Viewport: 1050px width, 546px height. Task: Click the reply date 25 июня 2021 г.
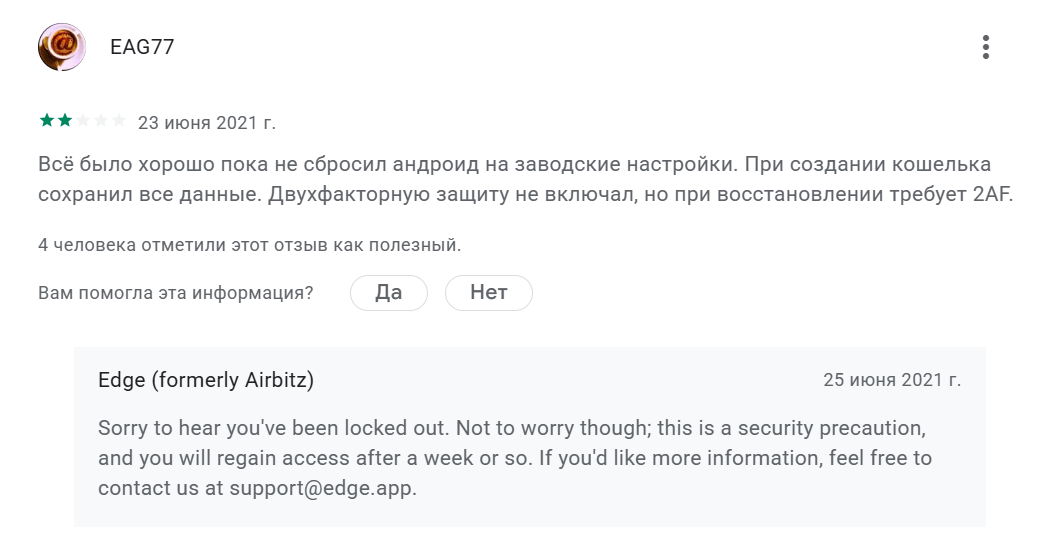pyautogui.click(x=892, y=380)
